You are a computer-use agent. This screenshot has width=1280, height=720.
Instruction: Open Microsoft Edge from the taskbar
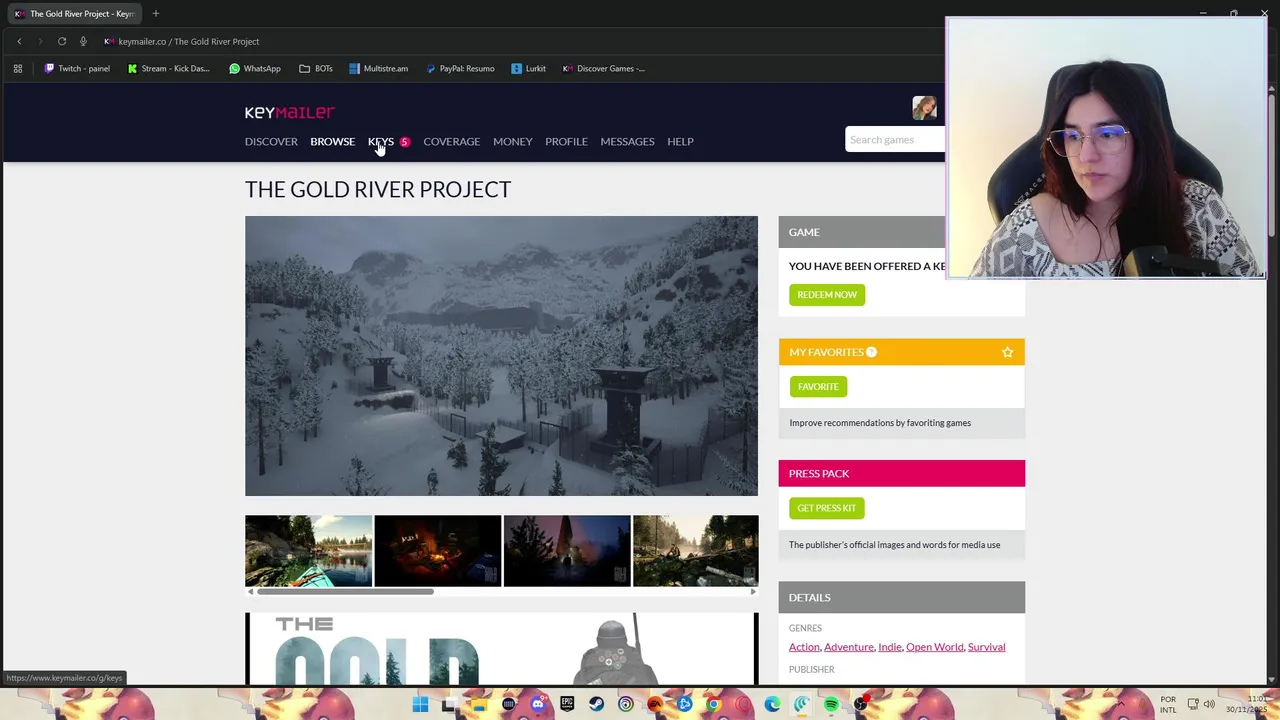pyautogui.click(x=772, y=705)
